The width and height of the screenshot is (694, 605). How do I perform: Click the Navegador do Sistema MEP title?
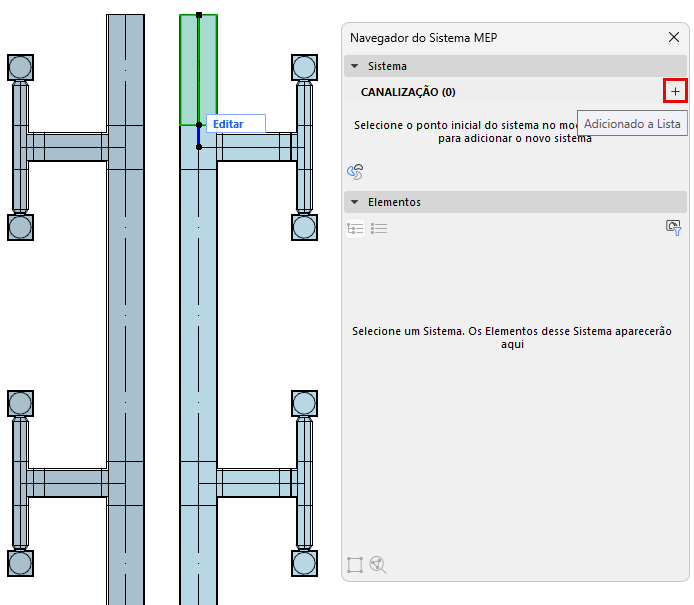[x=424, y=38]
